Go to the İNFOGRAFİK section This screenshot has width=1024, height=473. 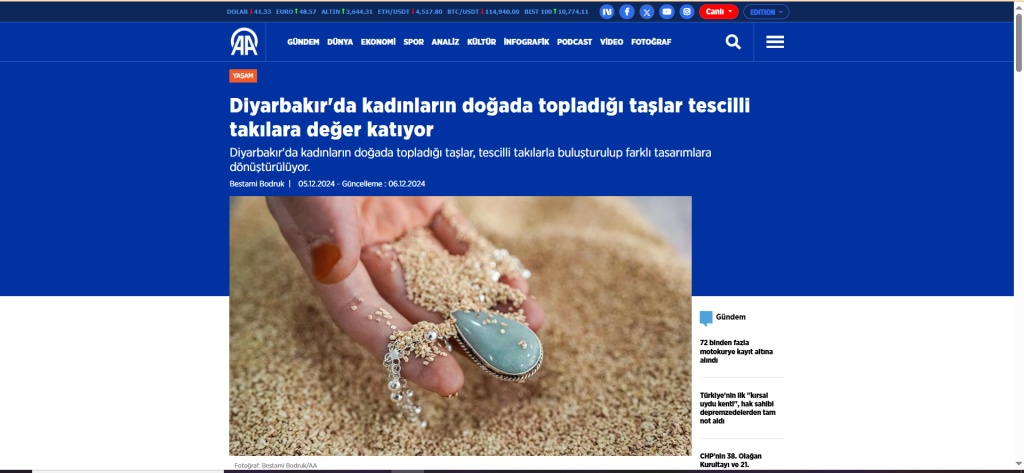526,42
